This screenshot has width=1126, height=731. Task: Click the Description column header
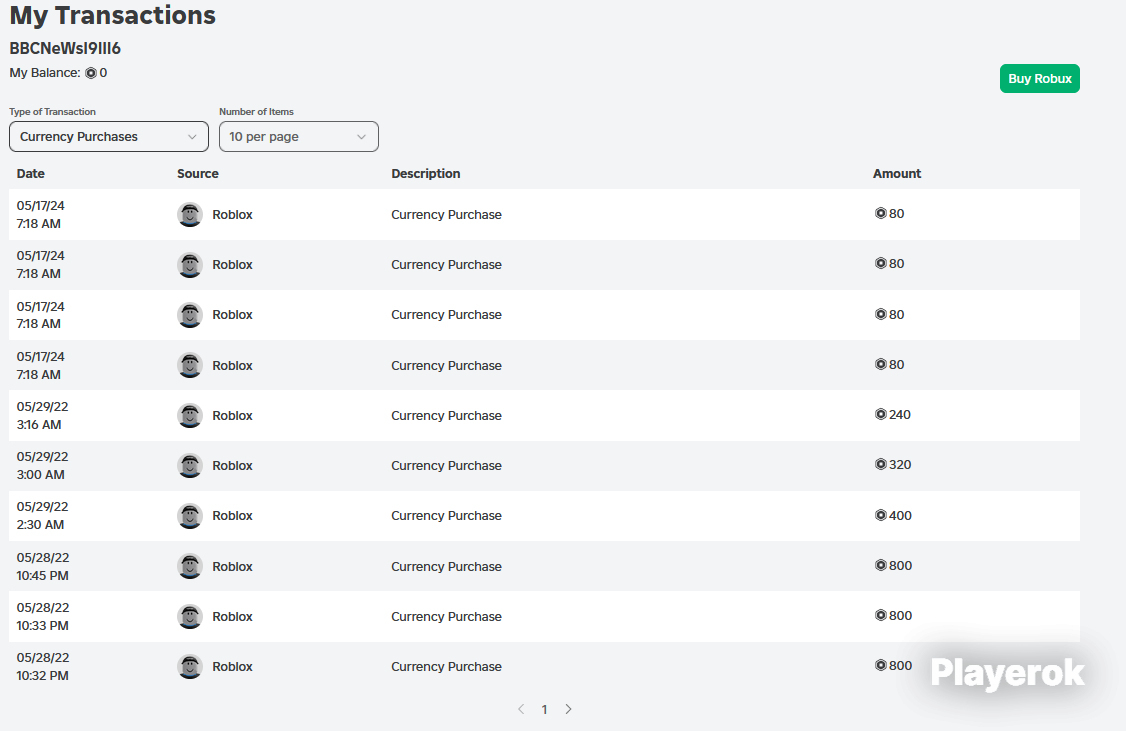point(426,173)
